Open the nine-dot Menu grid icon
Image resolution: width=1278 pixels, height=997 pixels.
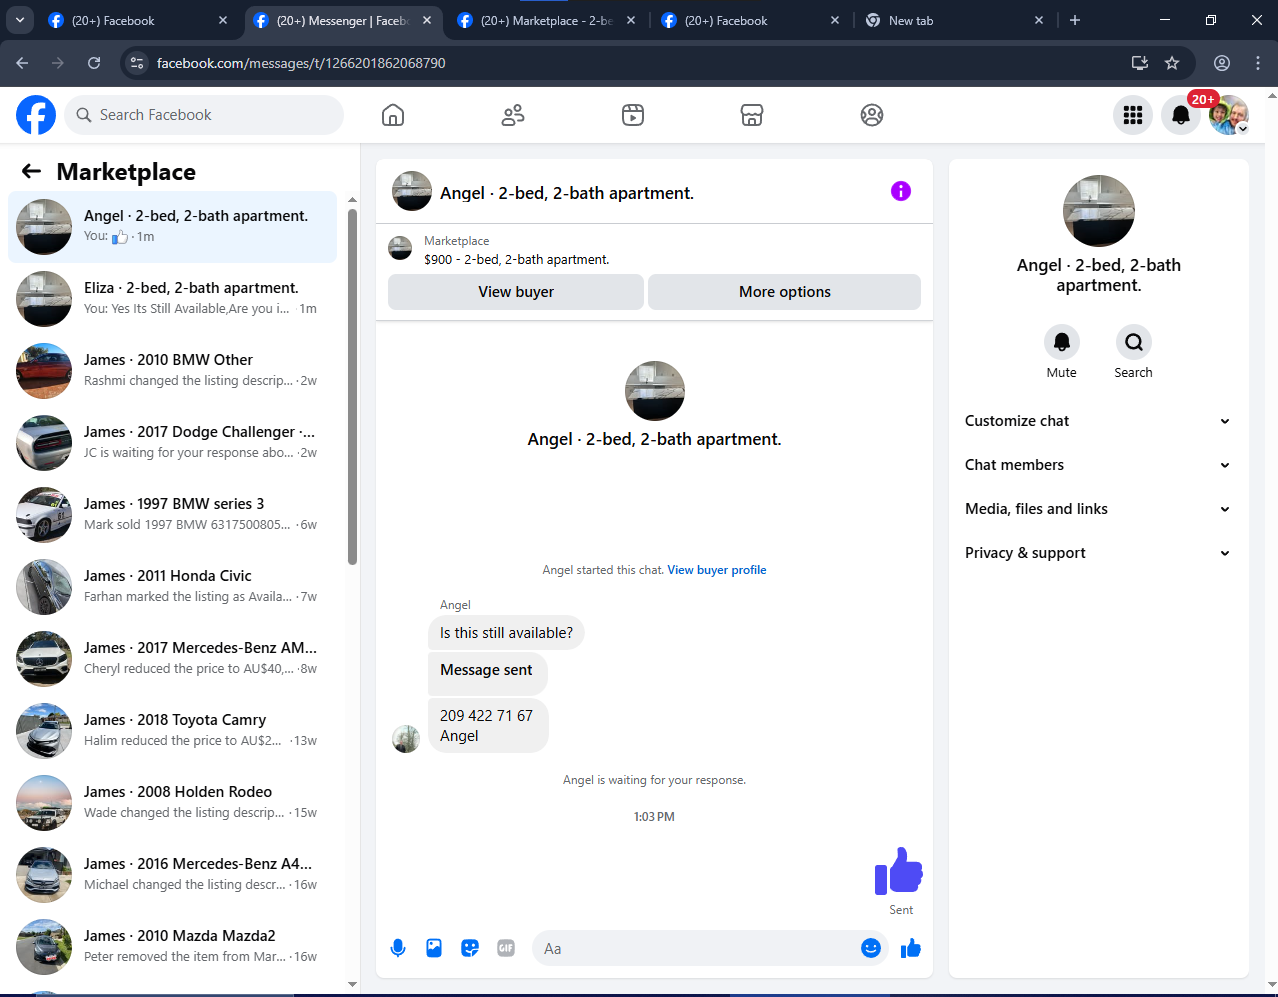coord(1133,115)
